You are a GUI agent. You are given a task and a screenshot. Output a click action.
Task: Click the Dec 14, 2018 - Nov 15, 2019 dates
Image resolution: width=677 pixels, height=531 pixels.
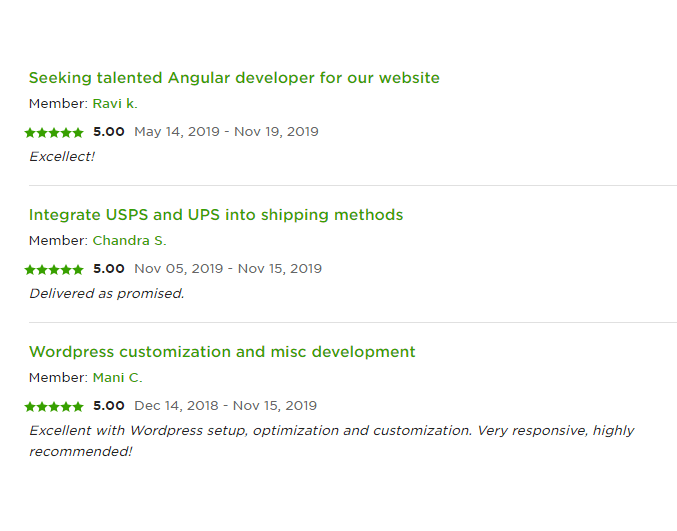(x=225, y=406)
